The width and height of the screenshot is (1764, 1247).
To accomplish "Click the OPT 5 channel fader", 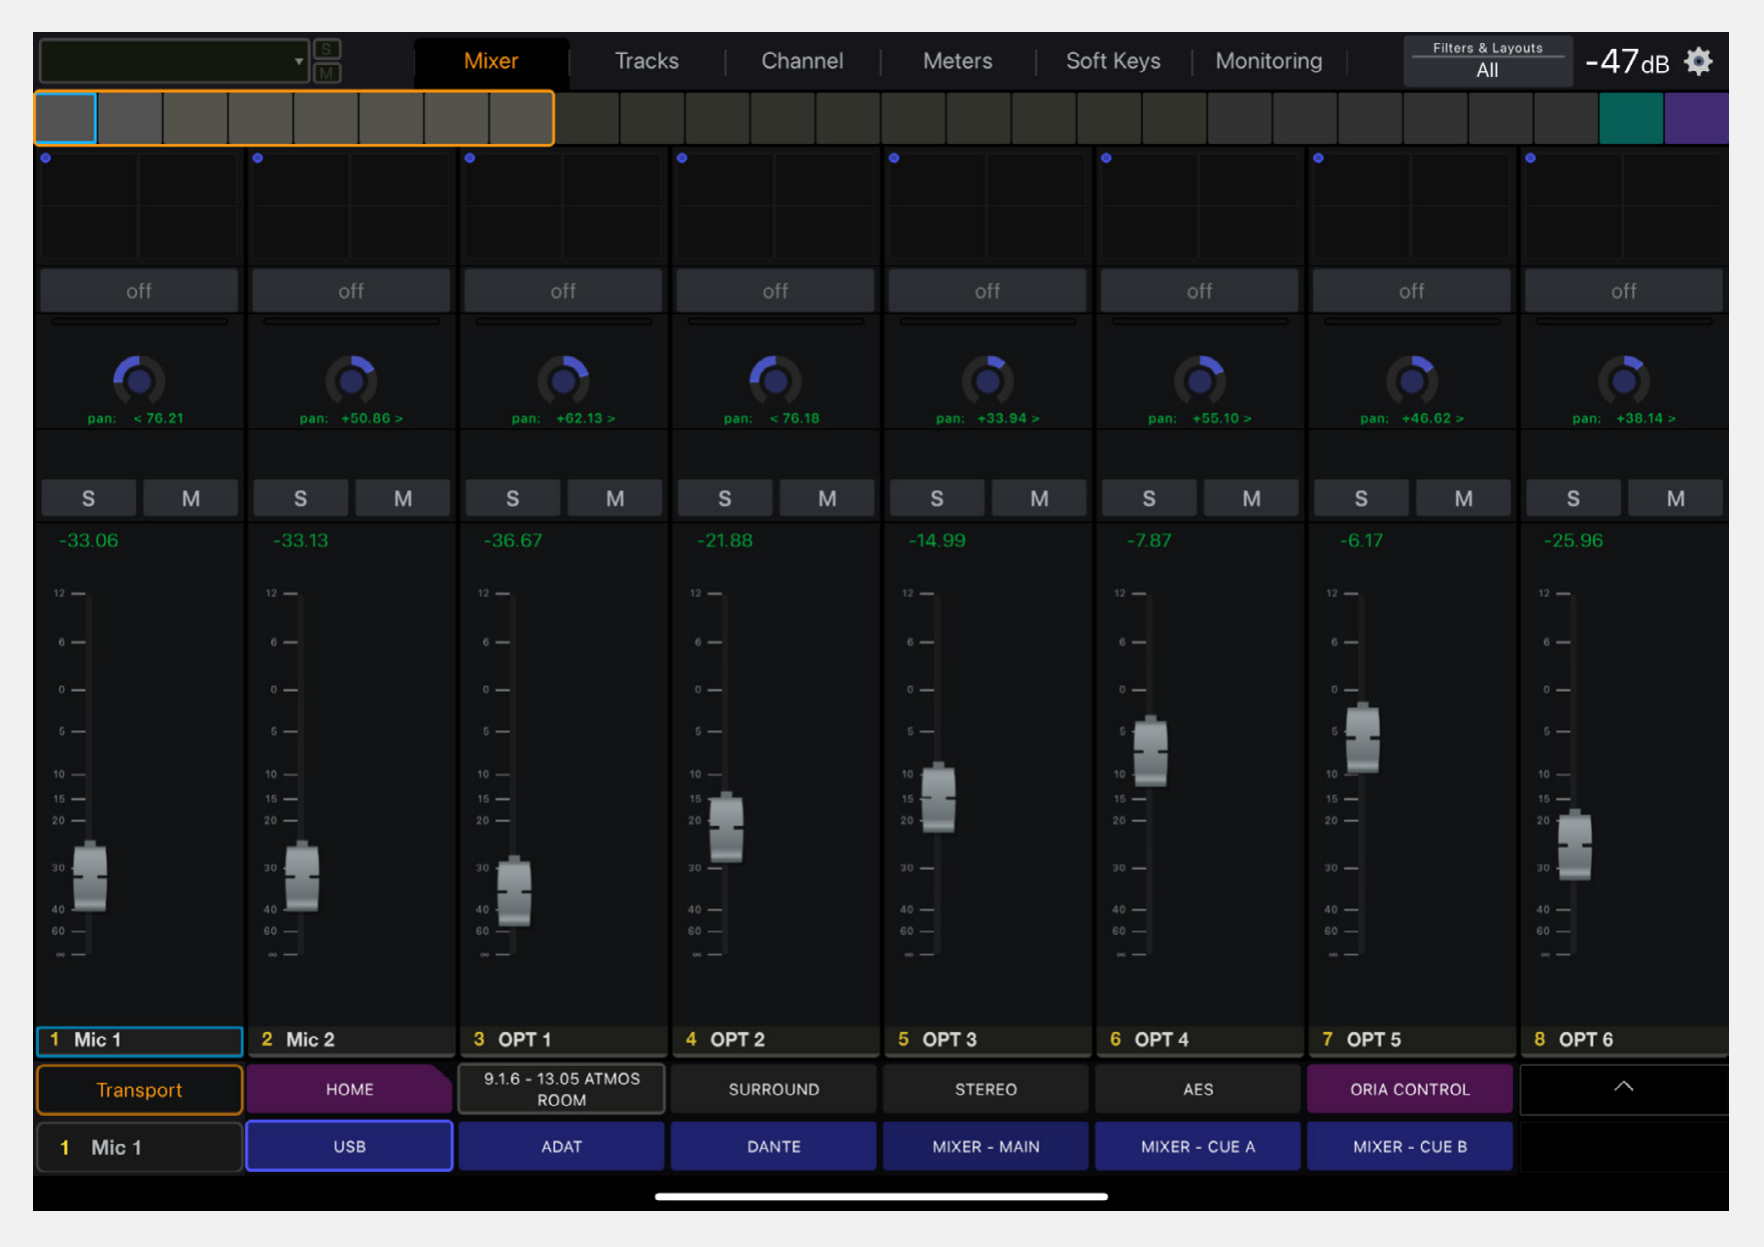I will point(1362,738).
